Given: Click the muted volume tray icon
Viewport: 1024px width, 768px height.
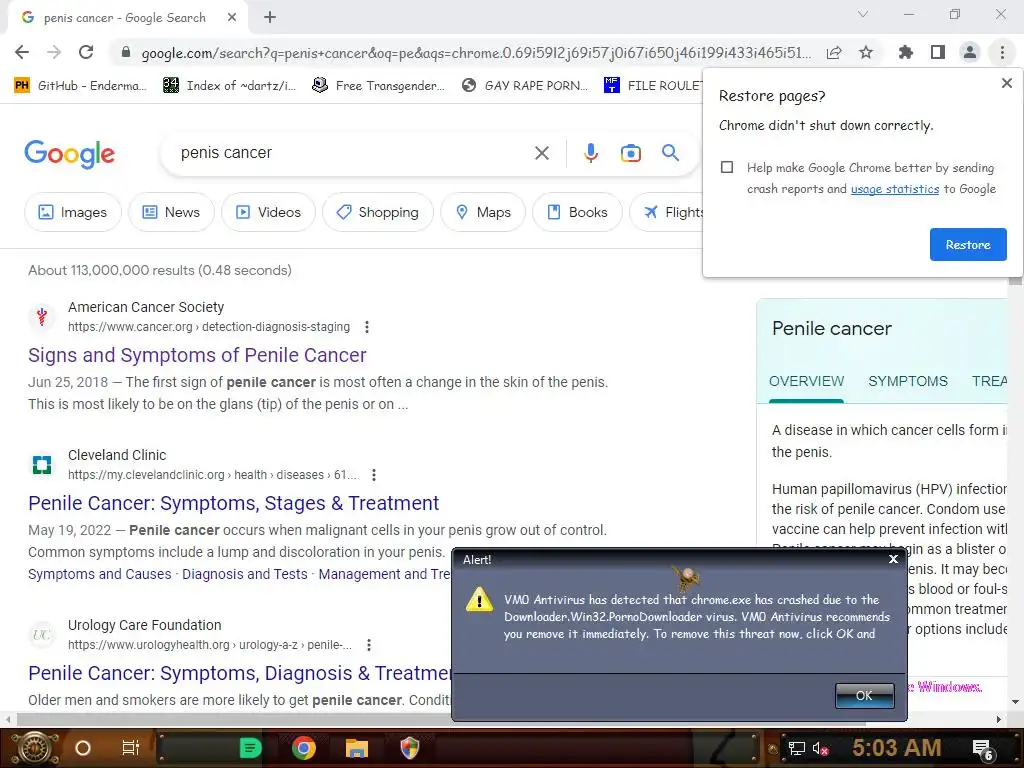Looking at the screenshot, I should pos(820,748).
